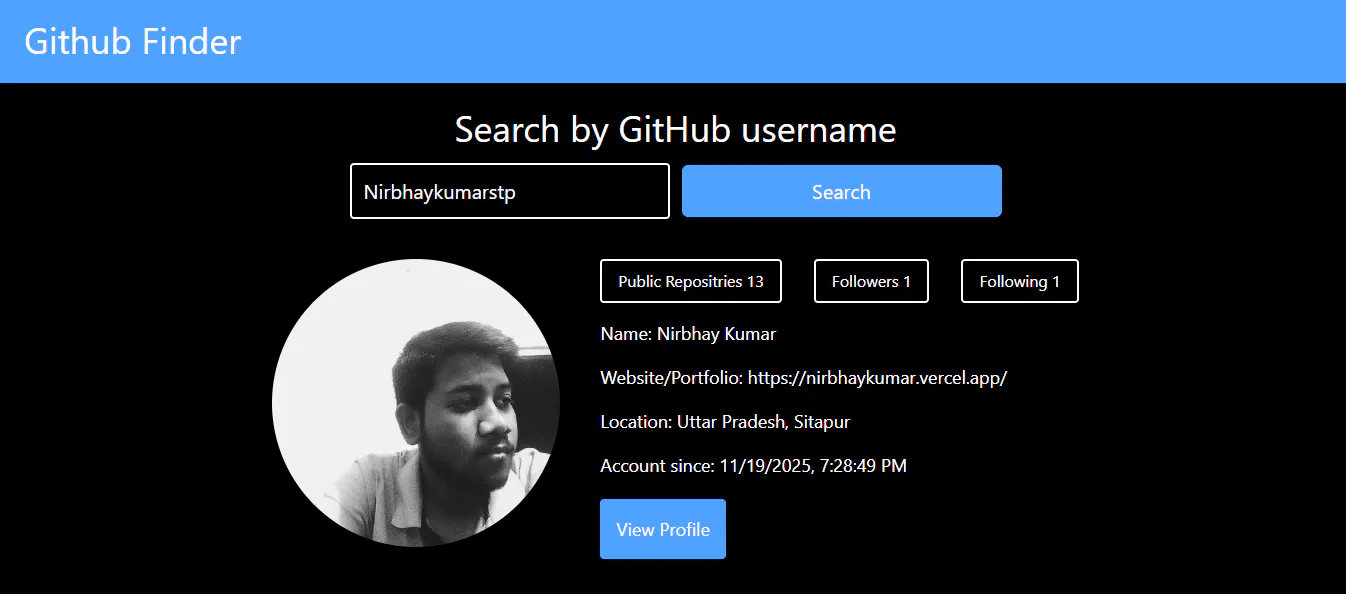Viewport: 1346px width, 594px height.
Task: Click the circular profile avatar photo
Action: (x=416, y=403)
